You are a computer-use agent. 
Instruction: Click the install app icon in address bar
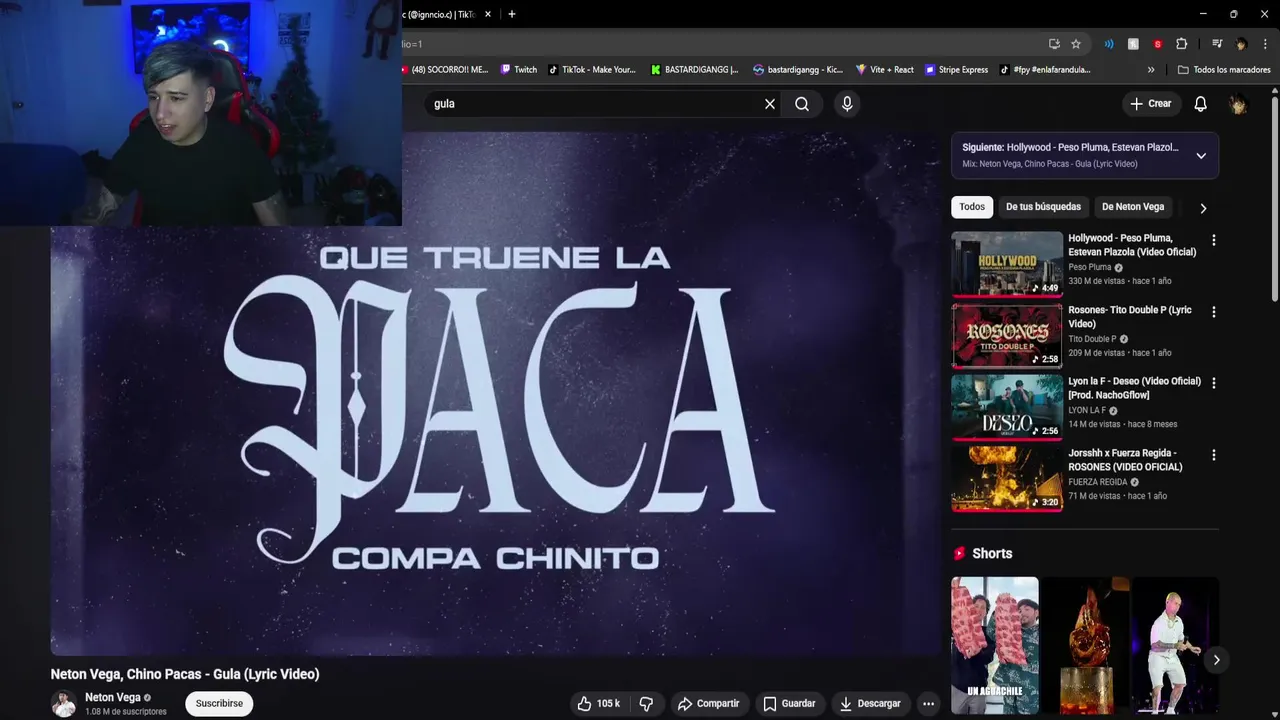click(1054, 44)
